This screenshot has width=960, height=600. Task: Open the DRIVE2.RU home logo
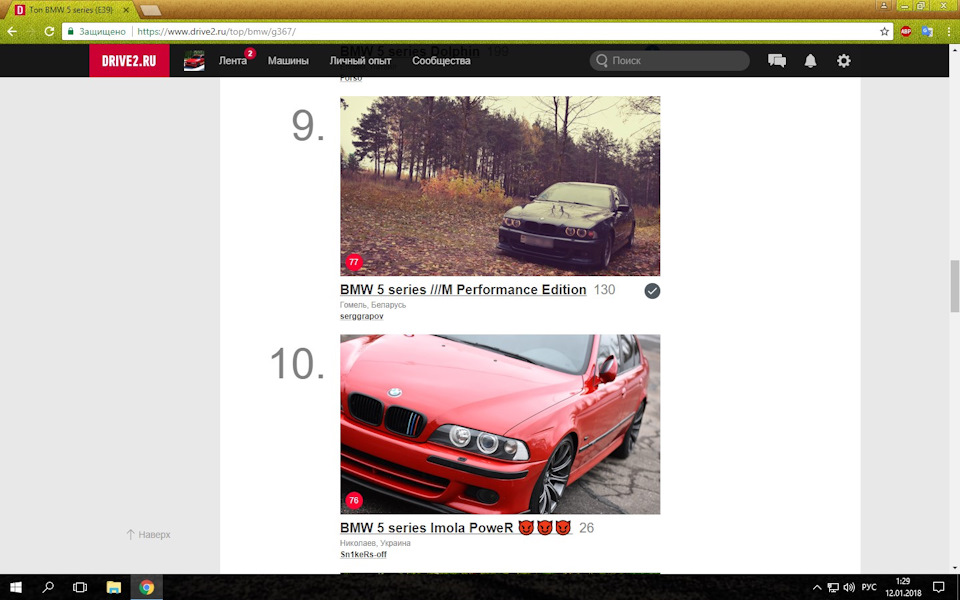tap(129, 61)
